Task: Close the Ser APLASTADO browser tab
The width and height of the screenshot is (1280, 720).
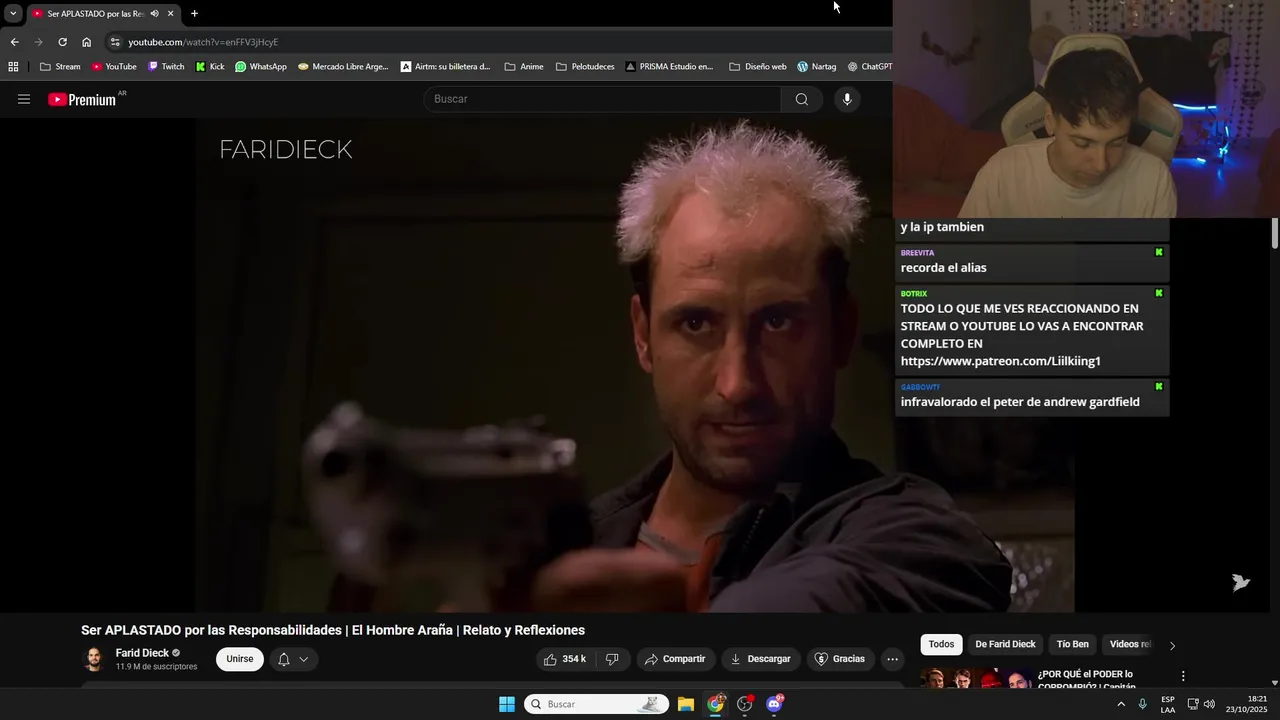Action: [x=170, y=14]
